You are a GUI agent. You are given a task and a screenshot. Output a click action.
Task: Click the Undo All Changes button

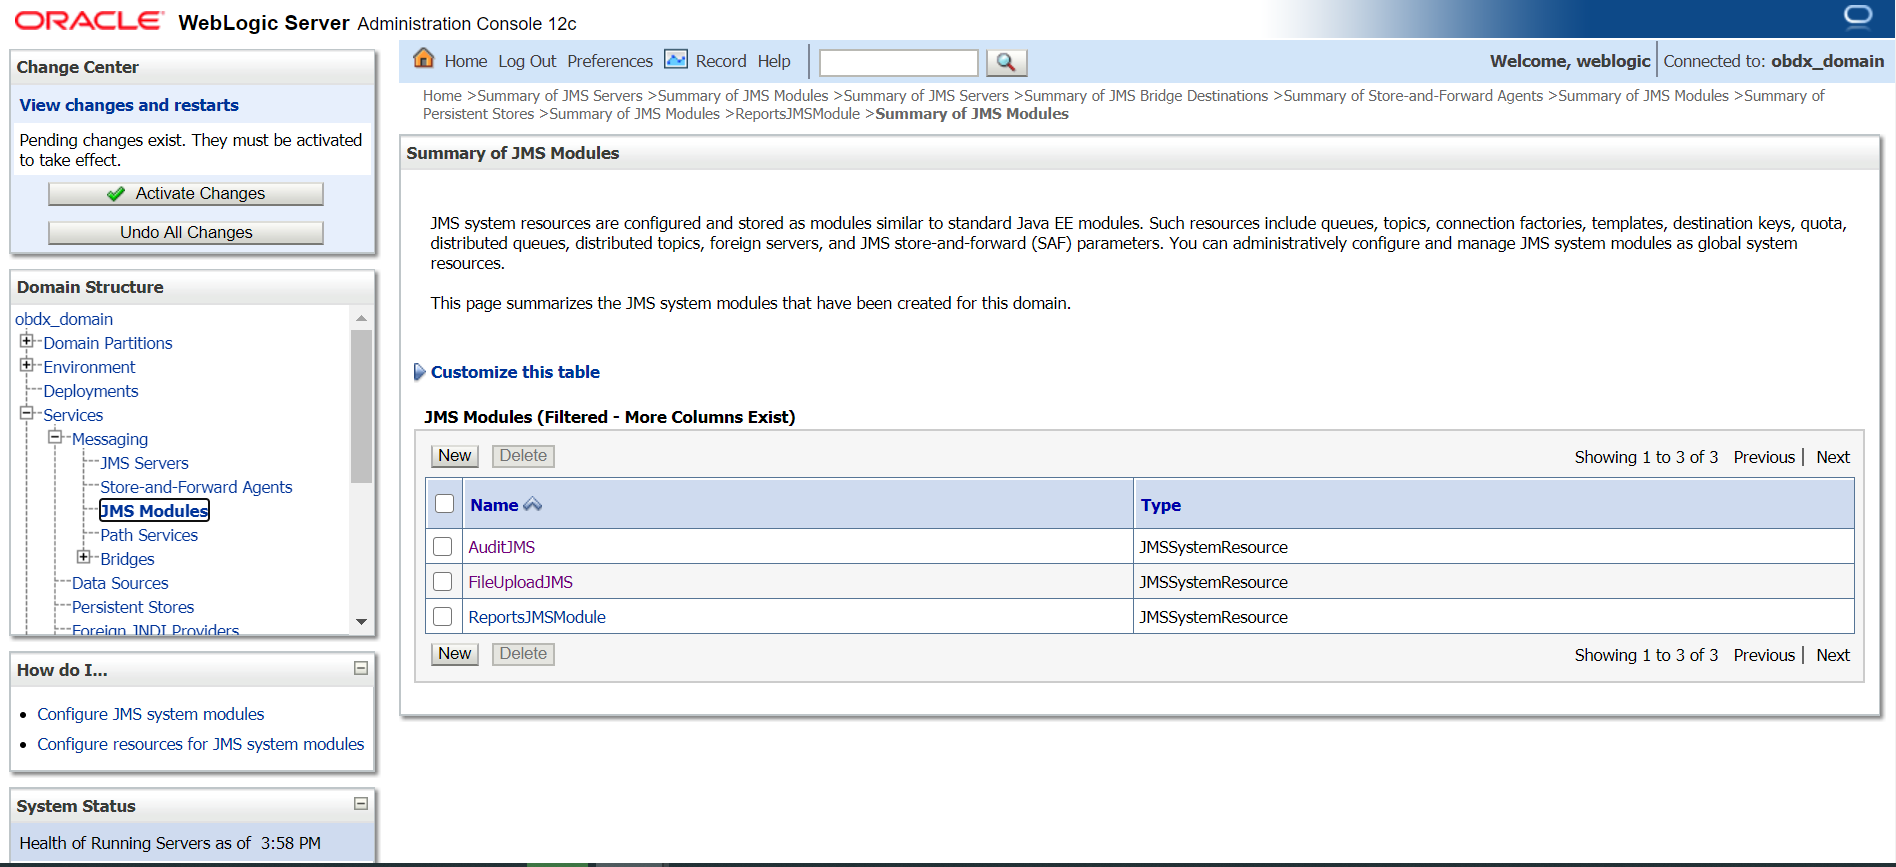[x=186, y=233]
